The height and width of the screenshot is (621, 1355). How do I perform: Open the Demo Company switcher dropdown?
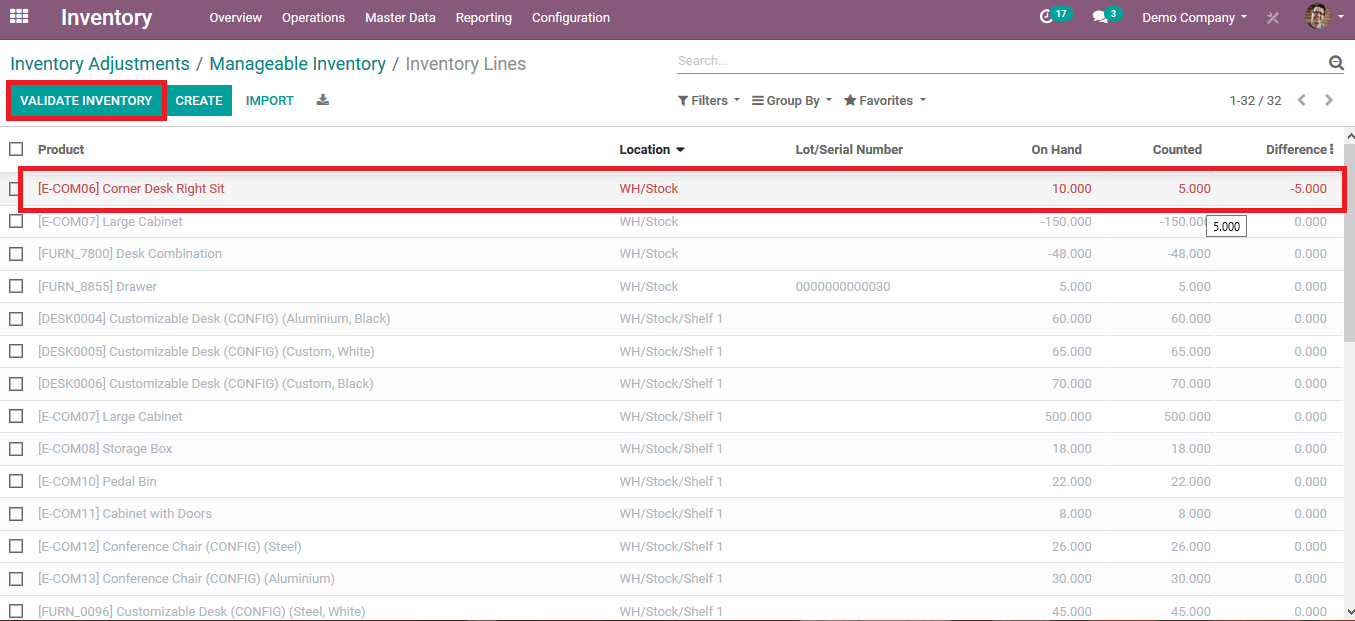tap(1194, 18)
